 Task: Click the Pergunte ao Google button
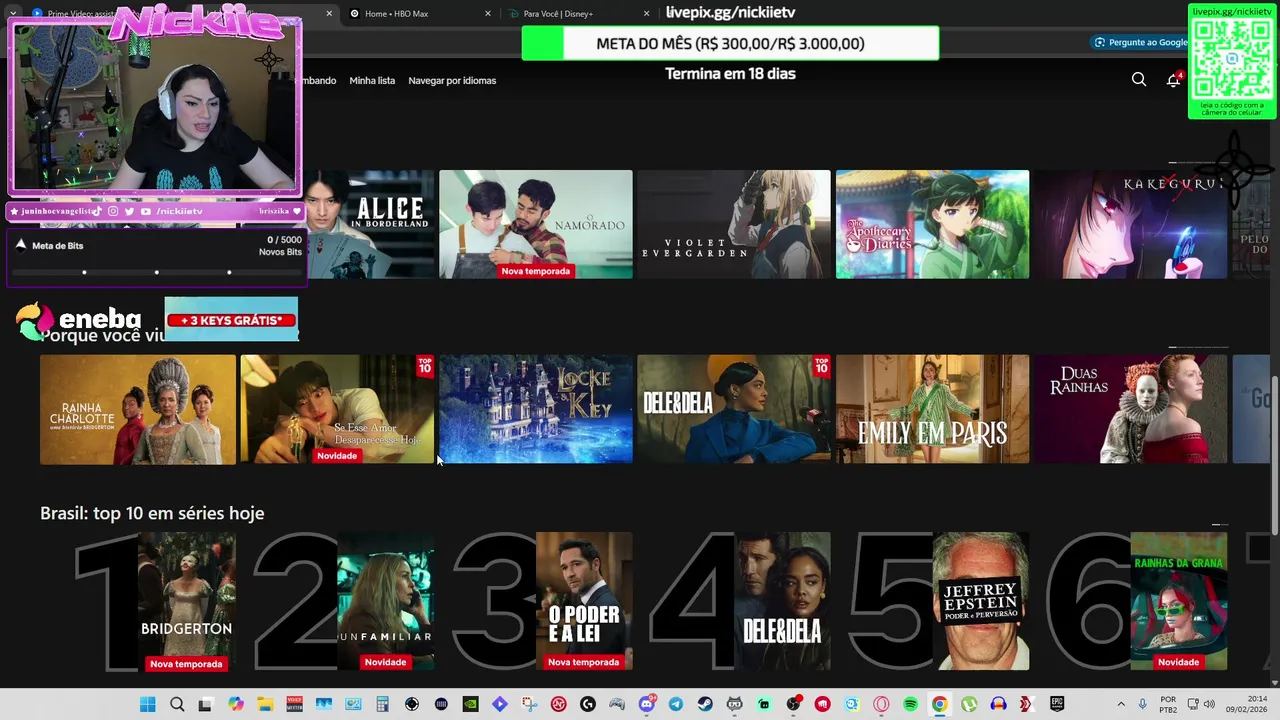pos(1140,42)
